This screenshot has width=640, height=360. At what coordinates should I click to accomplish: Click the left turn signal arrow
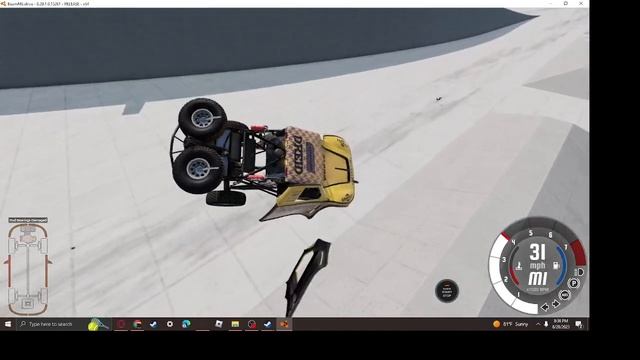[x=545, y=307]
